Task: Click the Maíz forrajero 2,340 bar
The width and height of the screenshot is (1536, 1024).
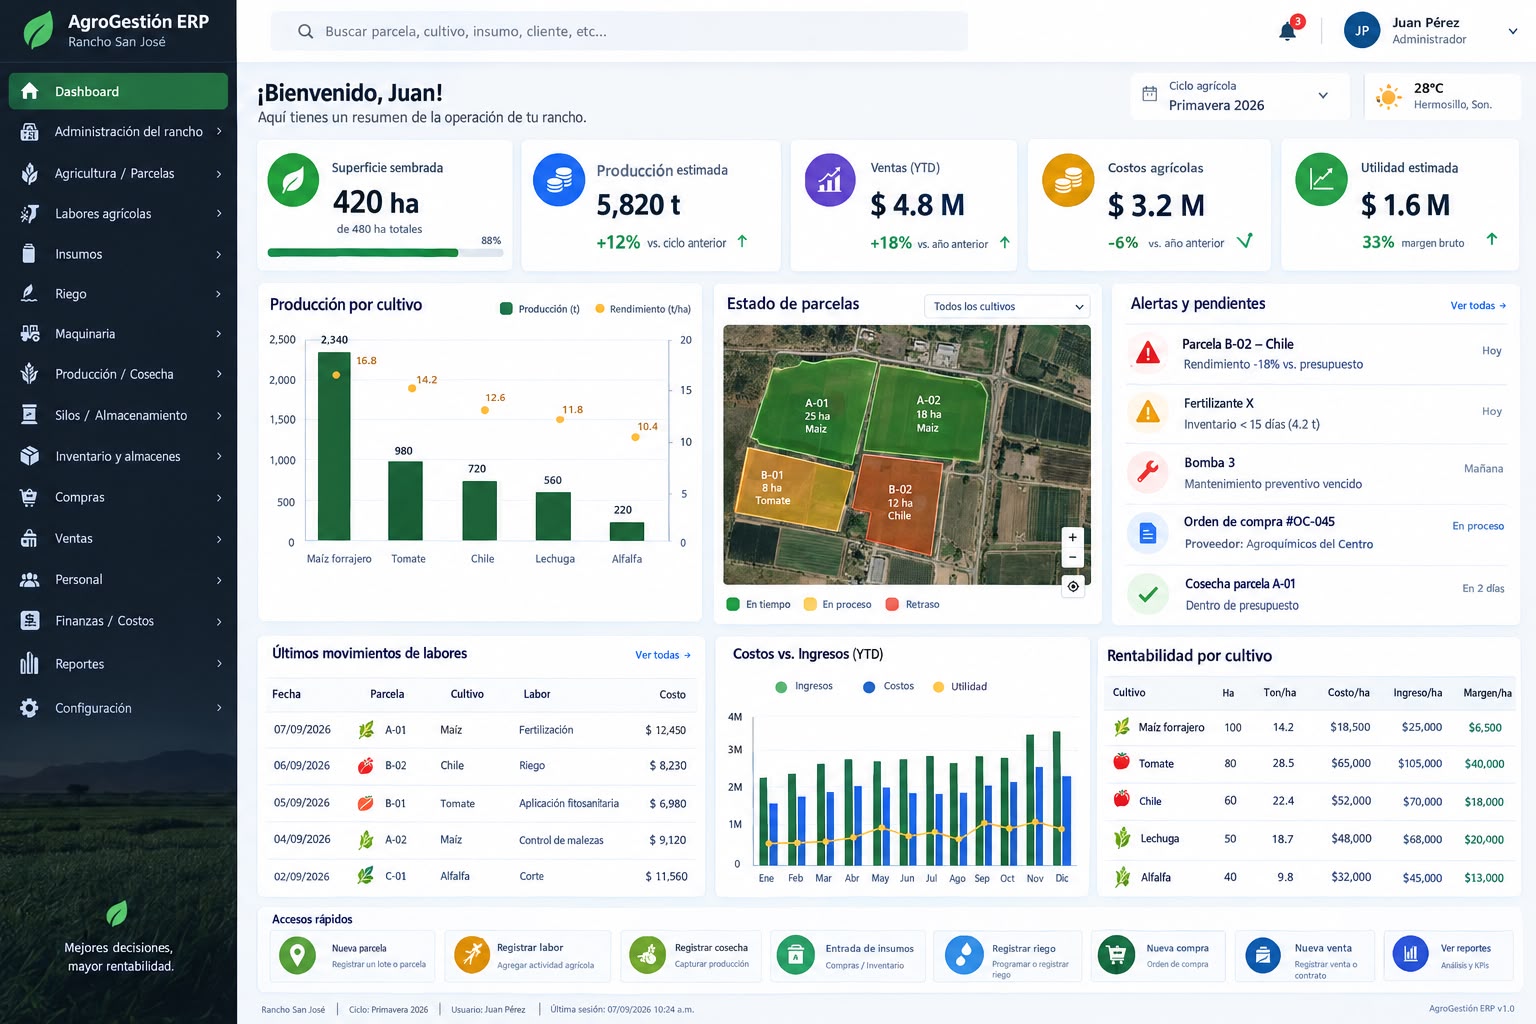Action: click(x=334, y=446)
